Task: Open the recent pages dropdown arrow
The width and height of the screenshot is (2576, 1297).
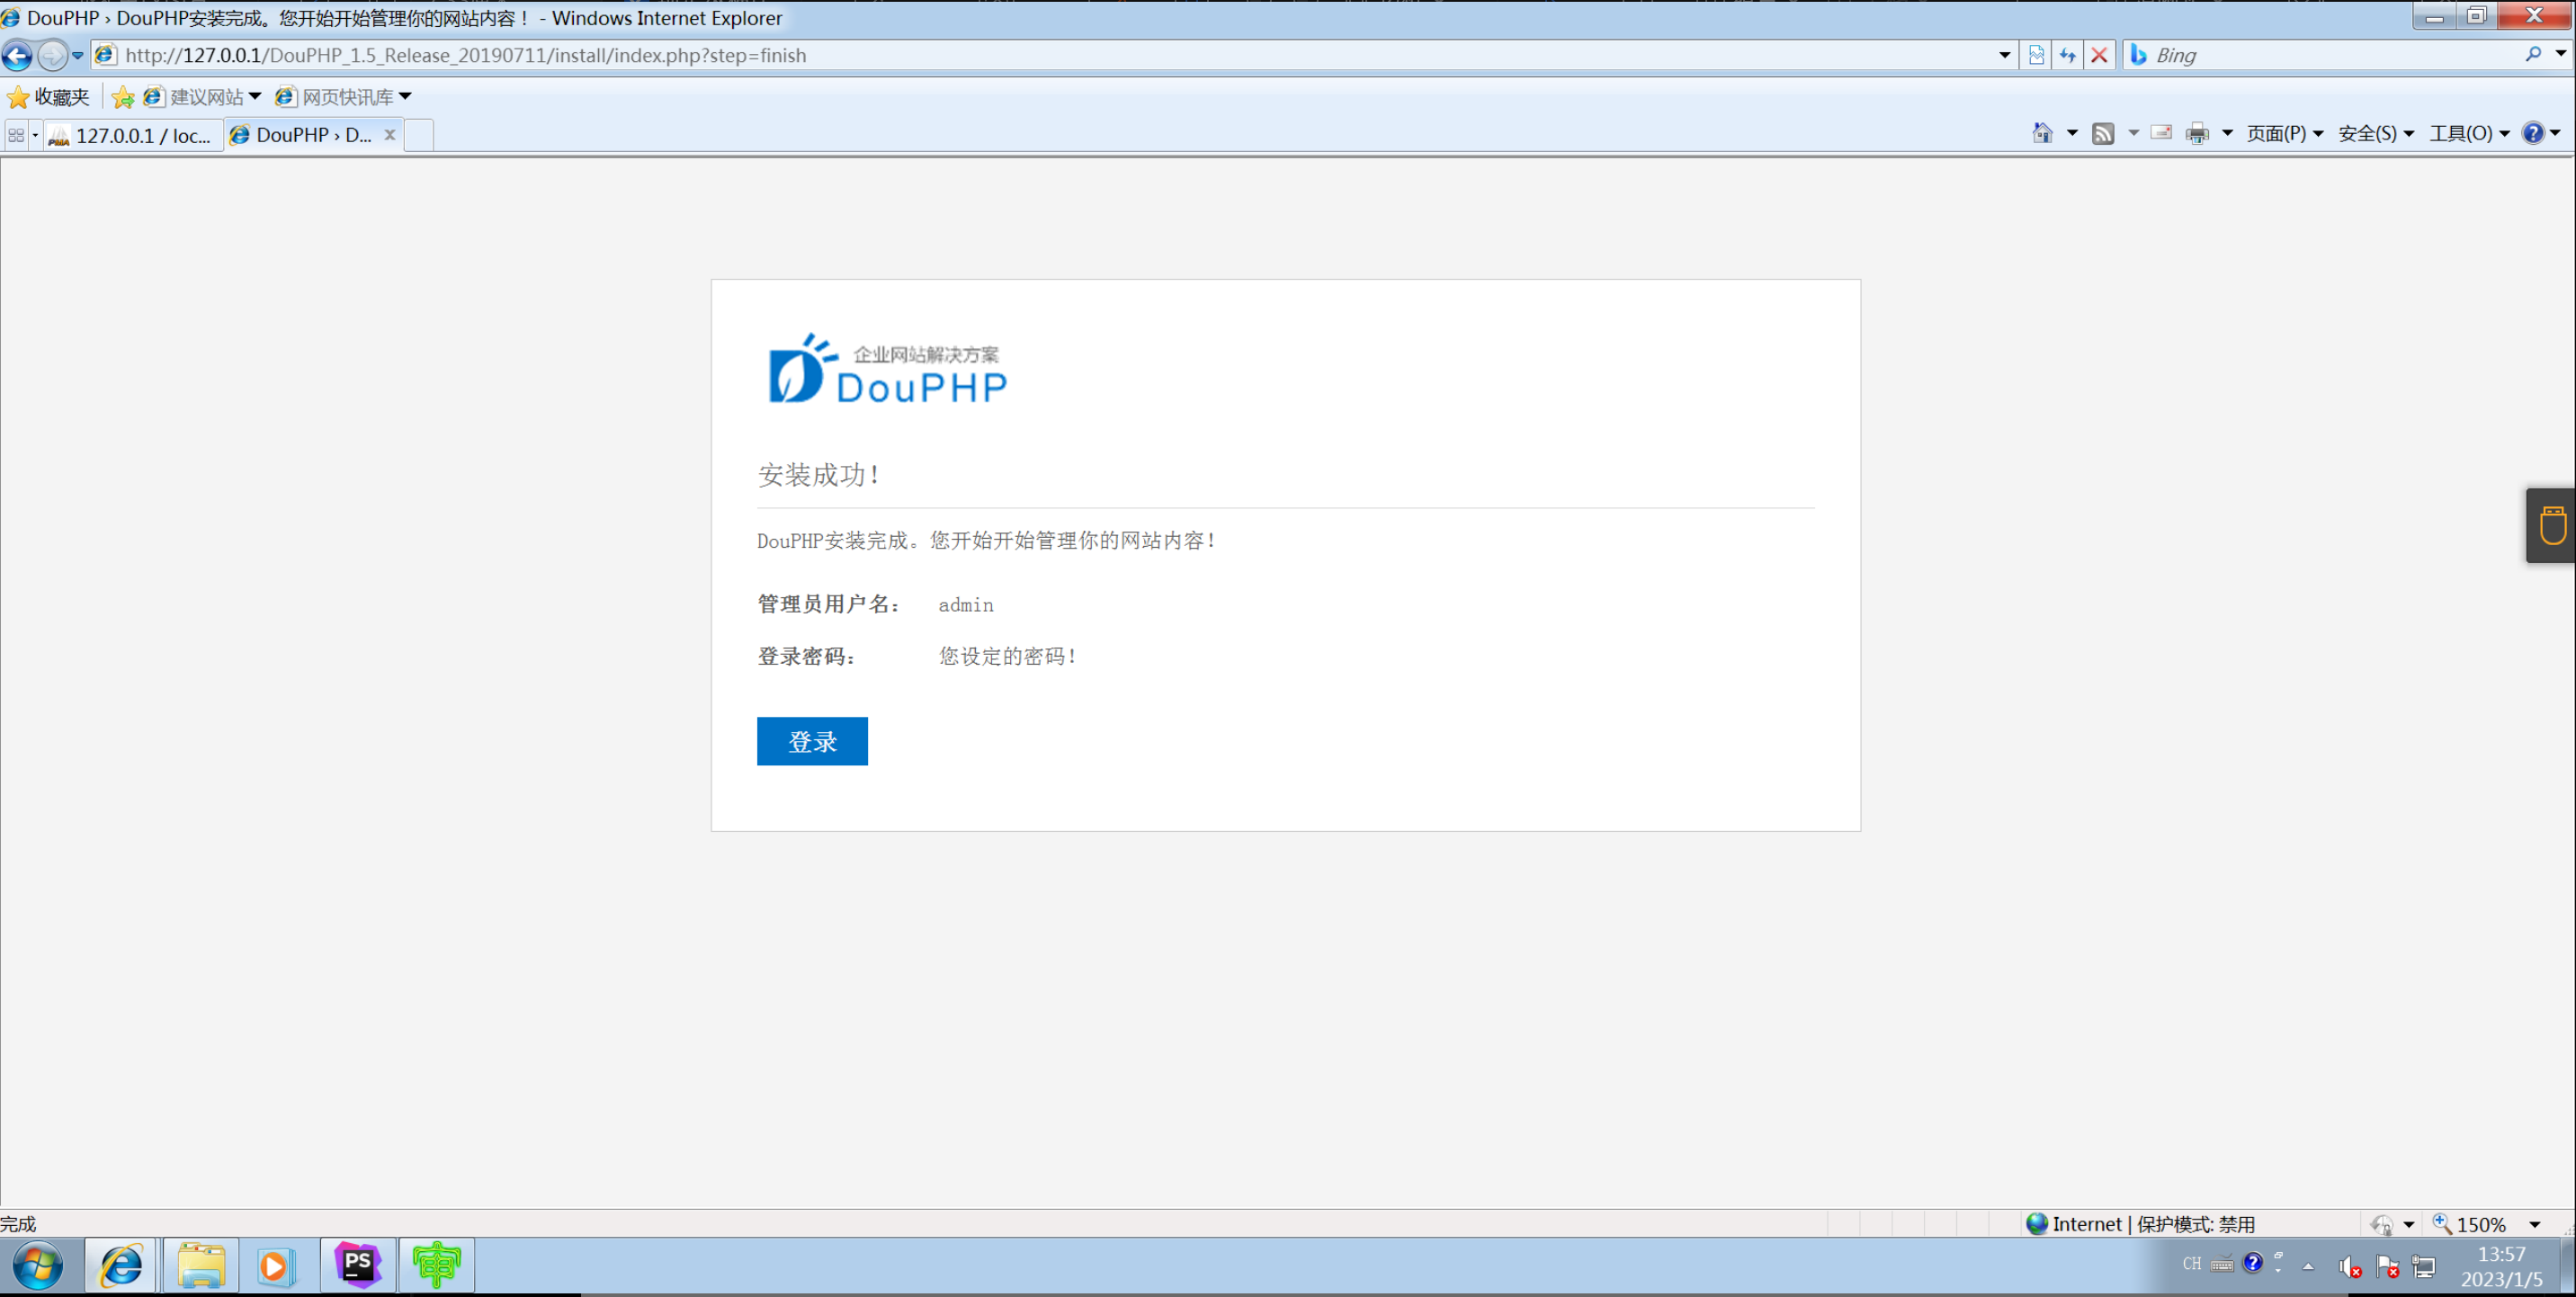Action: click(77, 55)
